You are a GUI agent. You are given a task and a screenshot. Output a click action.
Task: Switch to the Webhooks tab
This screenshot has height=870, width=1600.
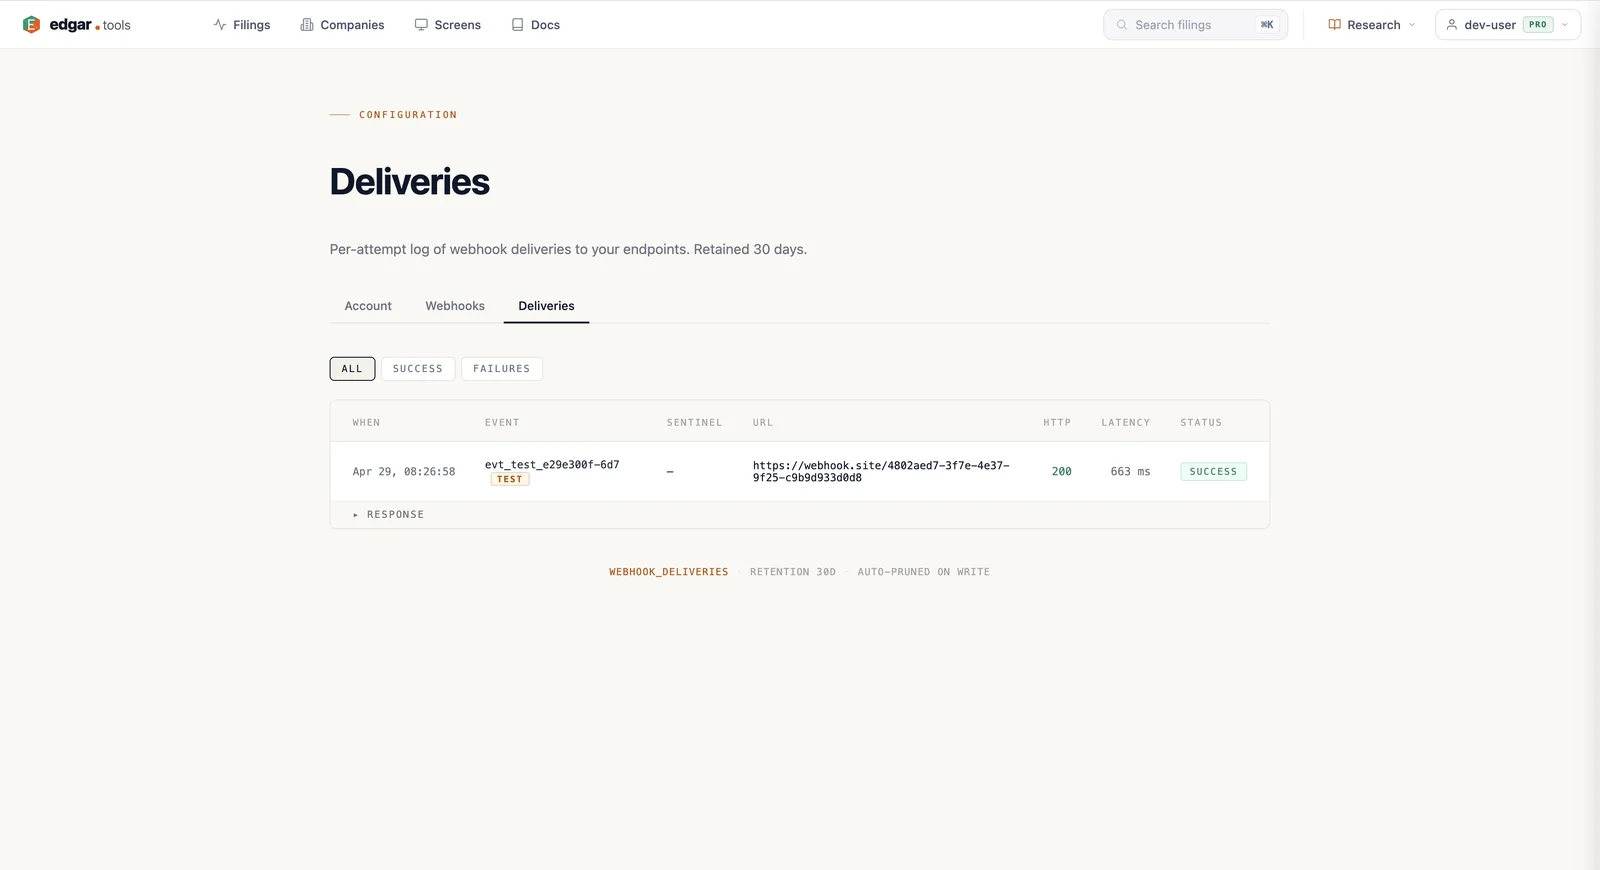(x=455, y=306)
